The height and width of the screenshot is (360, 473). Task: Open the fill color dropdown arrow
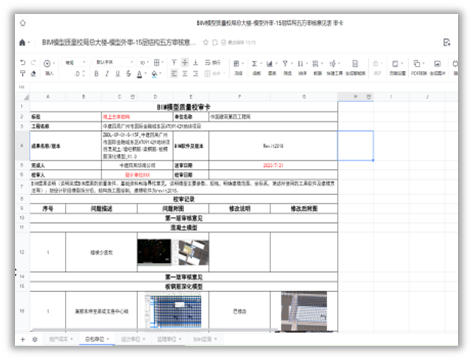coord(160,74)
